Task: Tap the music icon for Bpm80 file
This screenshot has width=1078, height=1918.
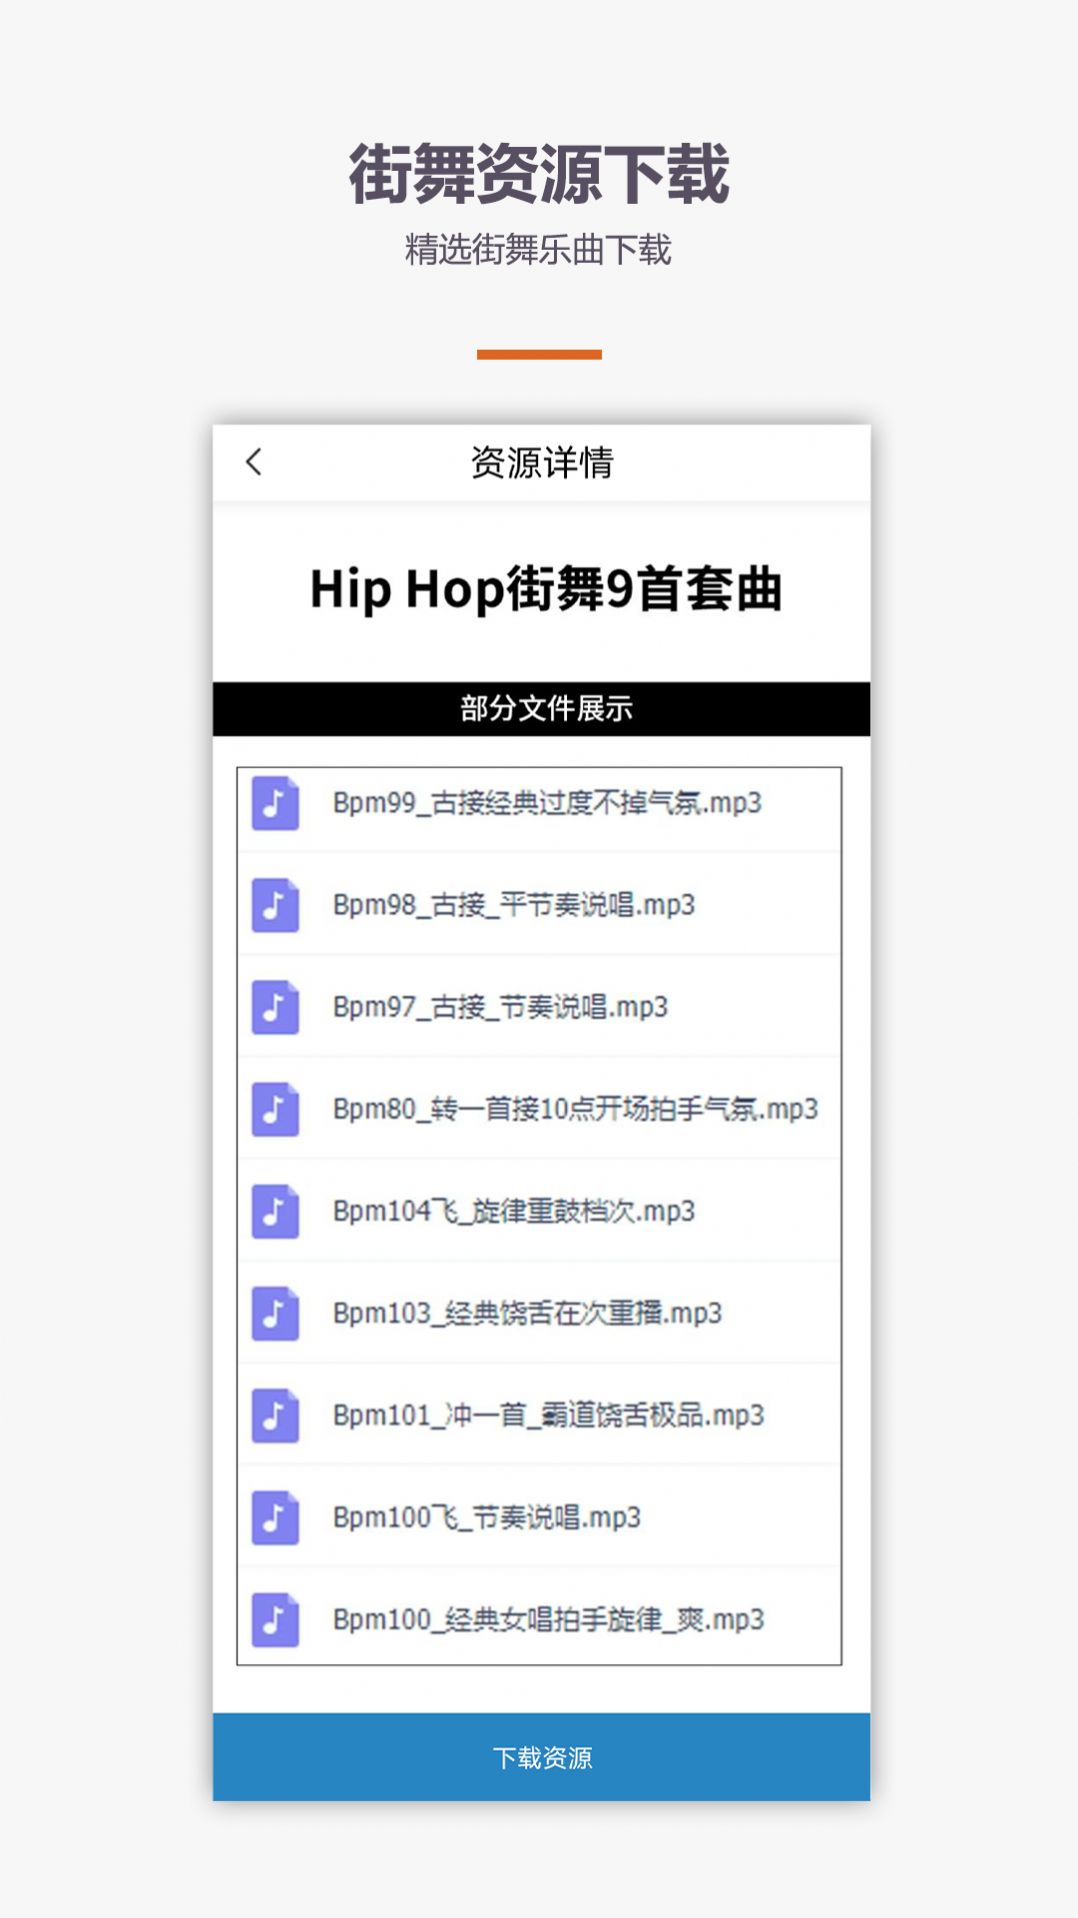Action: pyautogui.click(x=275, y=1109)
